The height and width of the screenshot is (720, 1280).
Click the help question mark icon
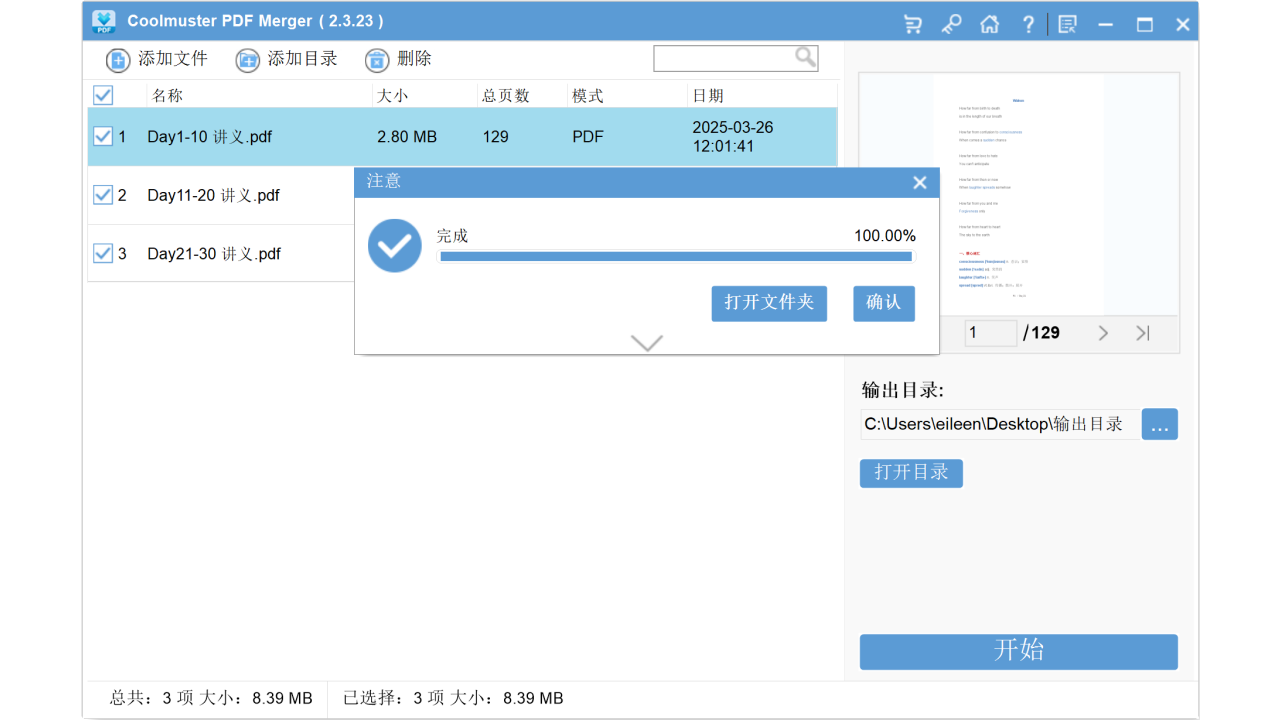tap(1028, 22)
